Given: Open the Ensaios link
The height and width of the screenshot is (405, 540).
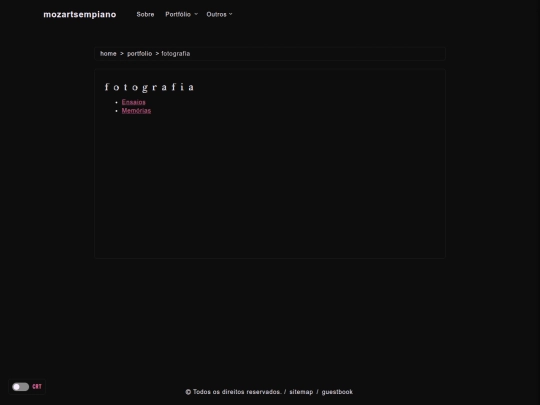Looking at the screenshot, I should click(x=134, y=102).
